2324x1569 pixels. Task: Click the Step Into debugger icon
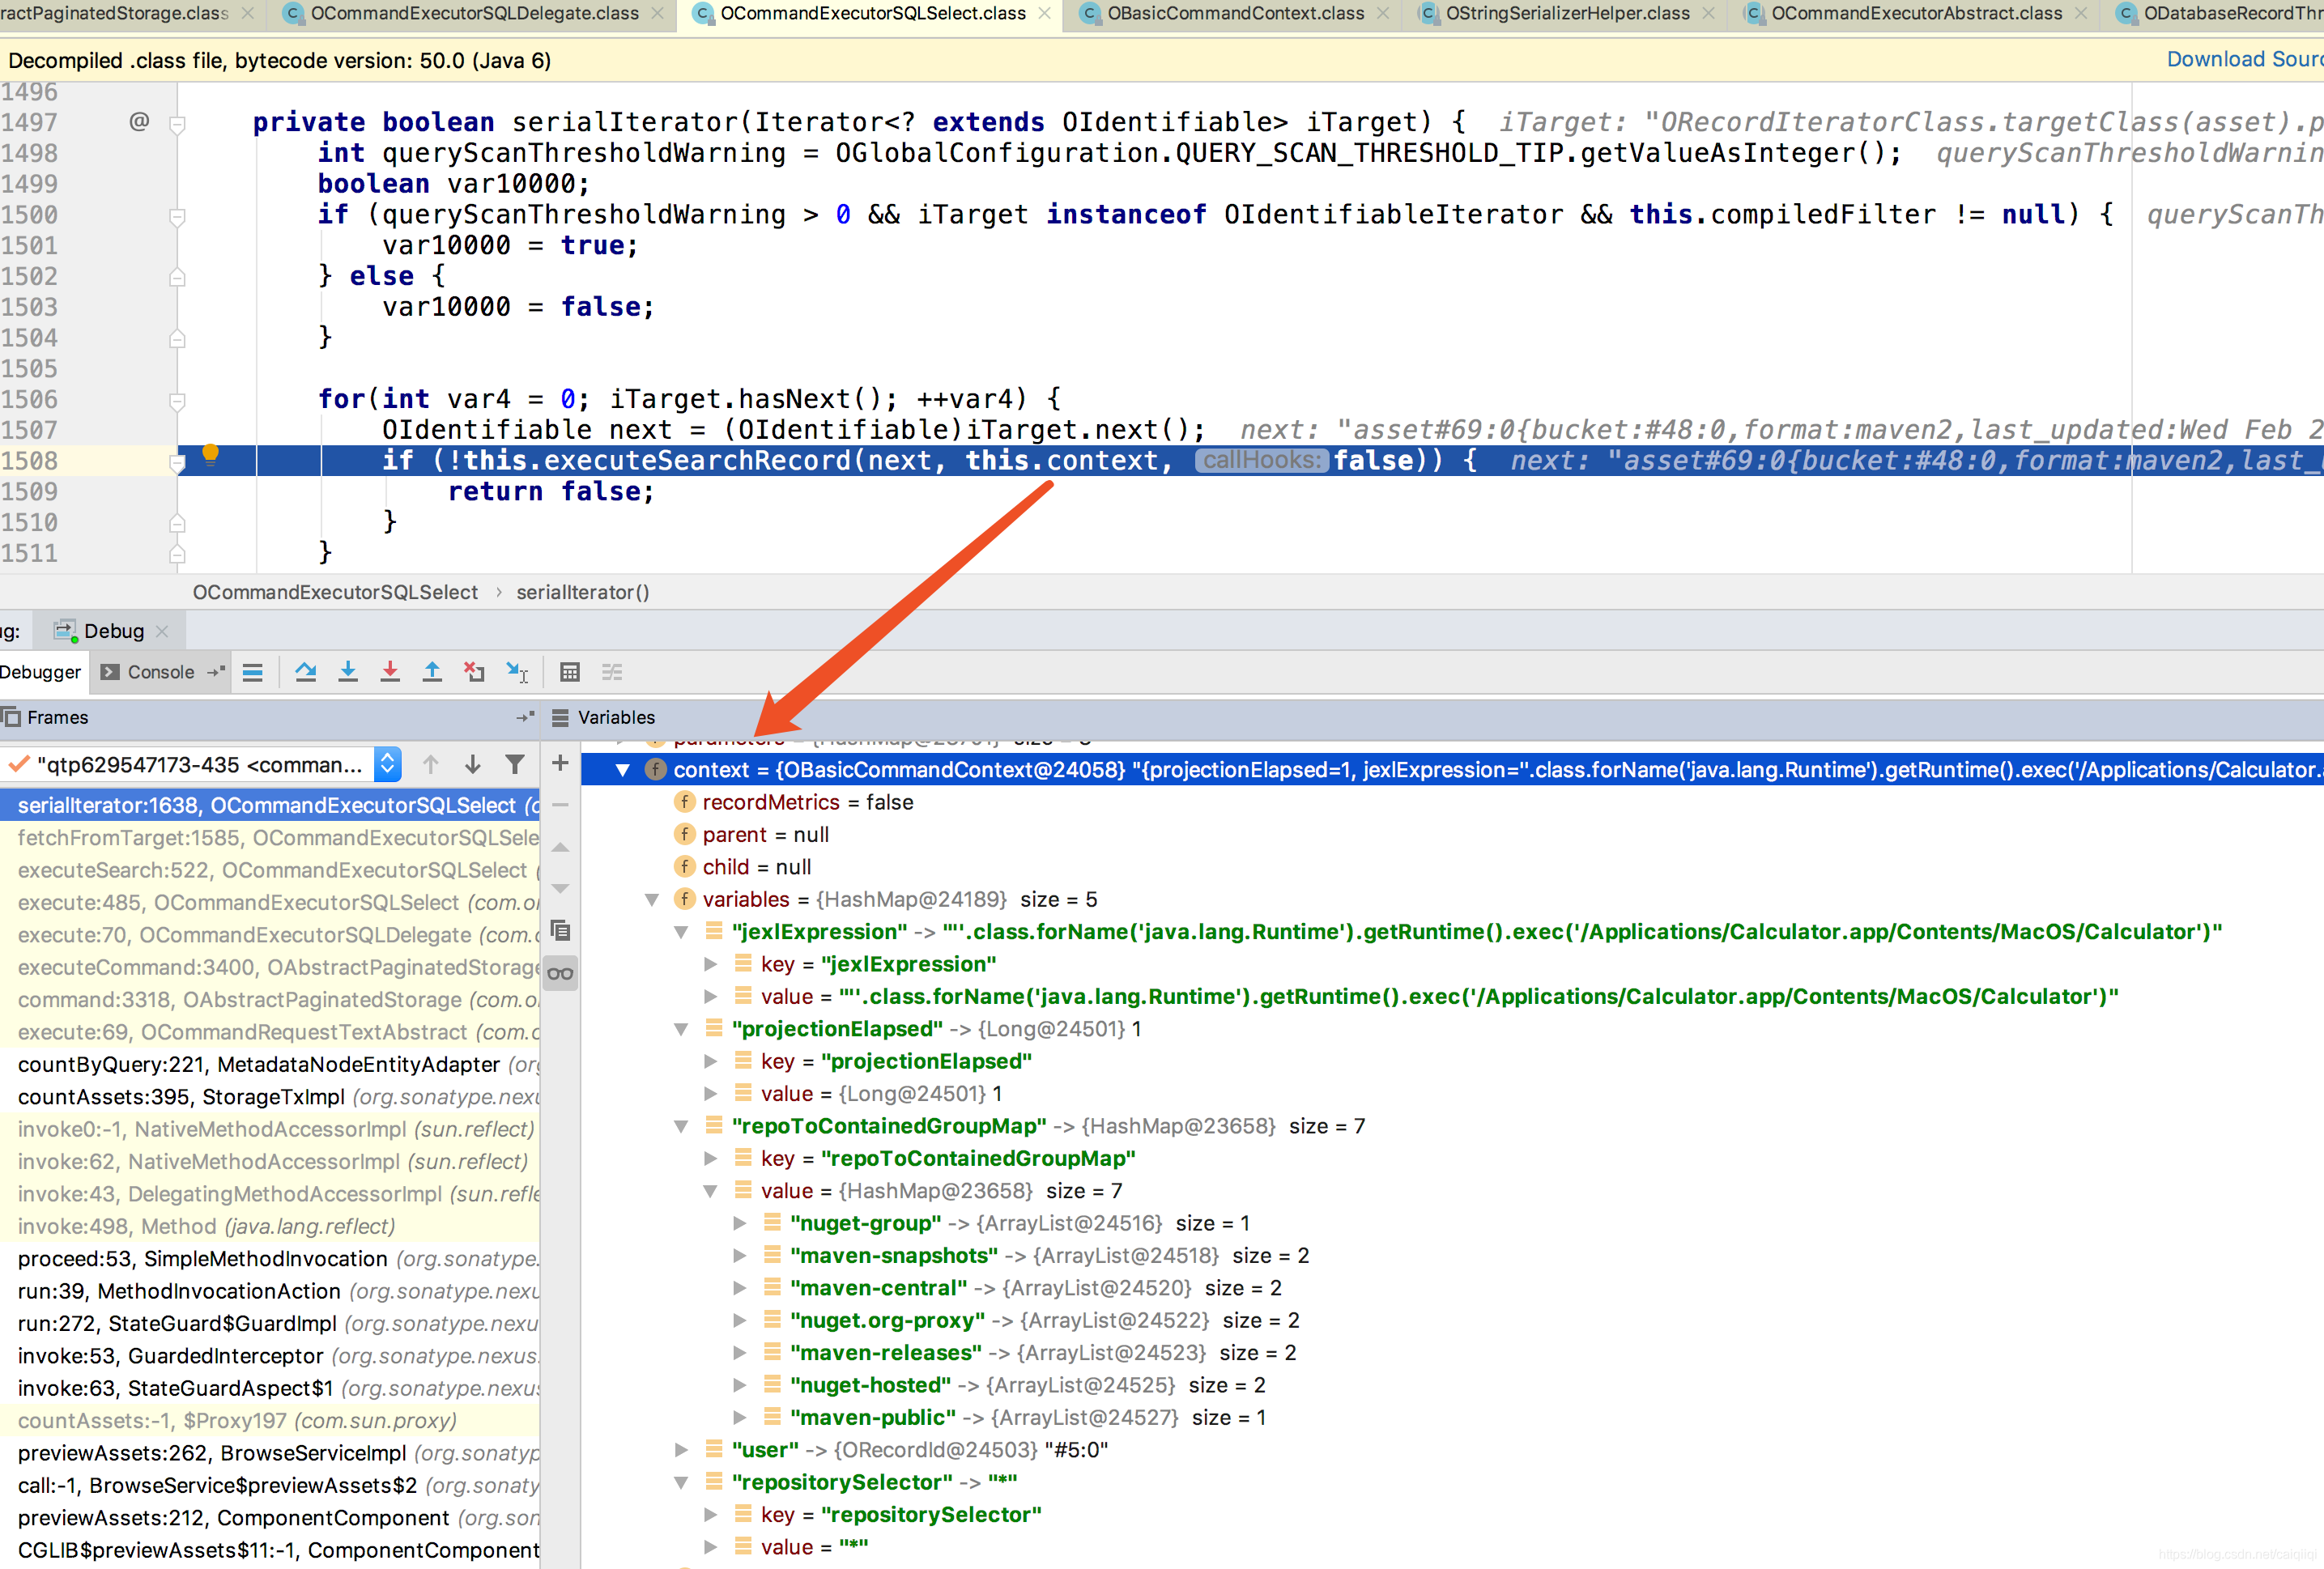click(x=348, y=672)
